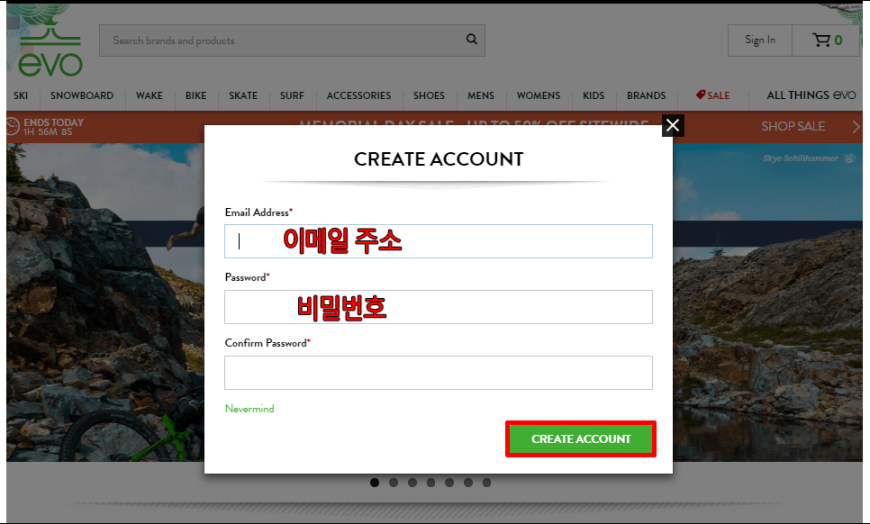The height and width of the screenshot is (524, 870).
Task: Select the fifth carousel dot
Action: 449,482
